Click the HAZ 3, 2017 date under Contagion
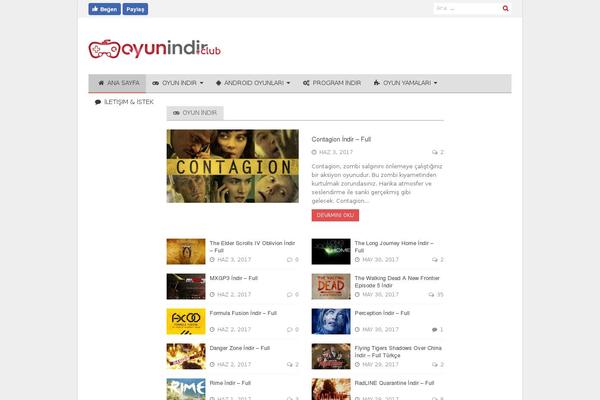This screenshot has width=600, height=400. point(336,152)
